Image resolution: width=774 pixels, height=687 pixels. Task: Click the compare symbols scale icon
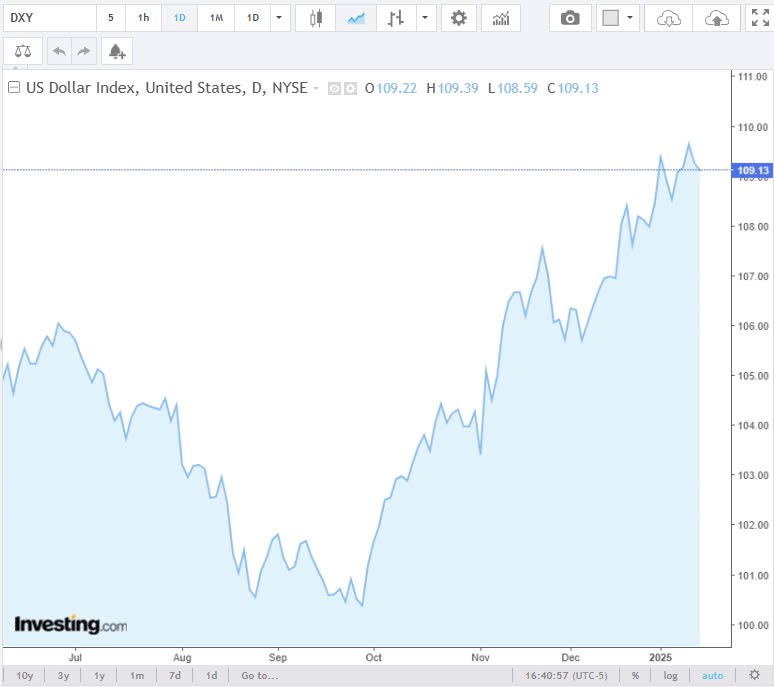(x=23, y=51)
